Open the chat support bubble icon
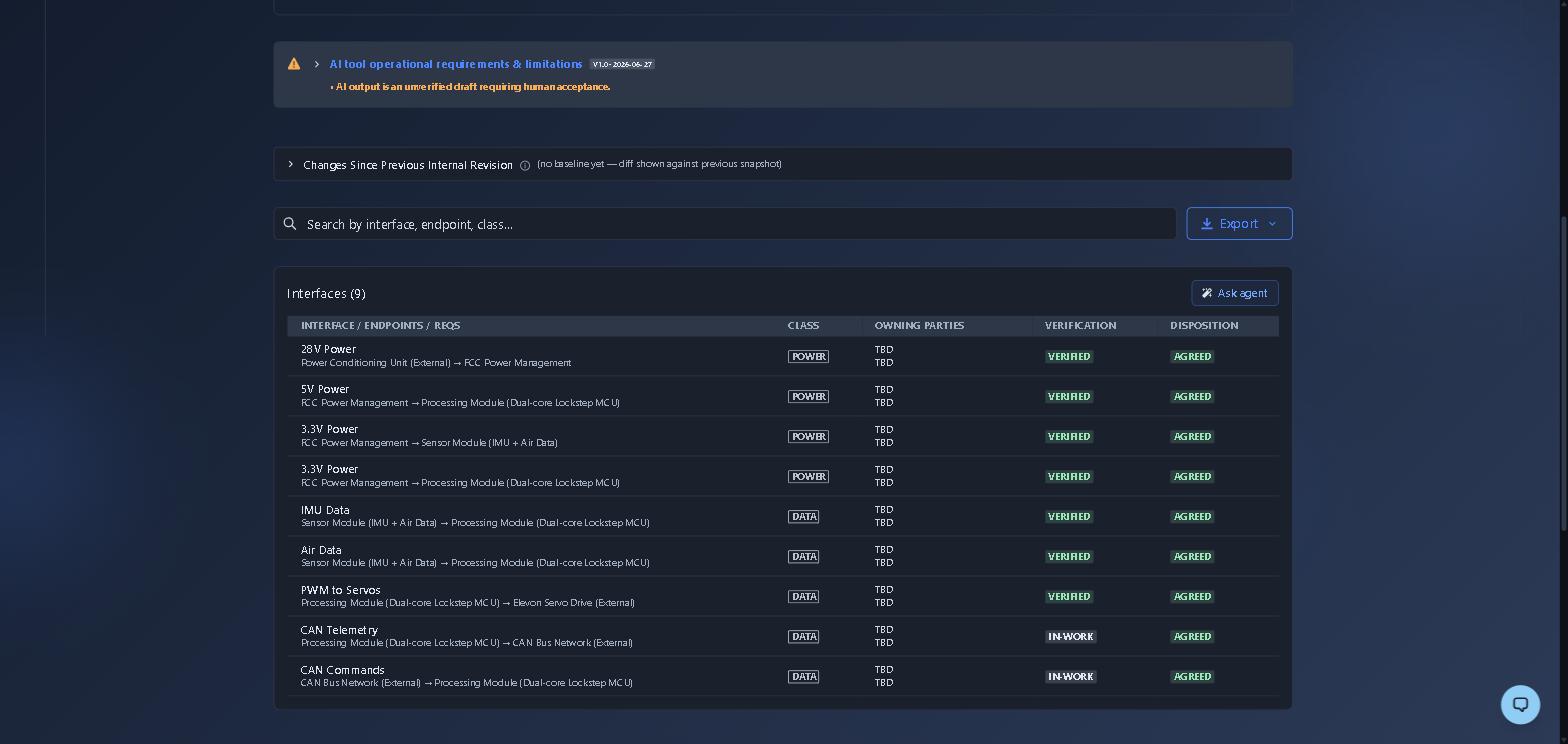 pyautogui.click(x=1520, y=704)
